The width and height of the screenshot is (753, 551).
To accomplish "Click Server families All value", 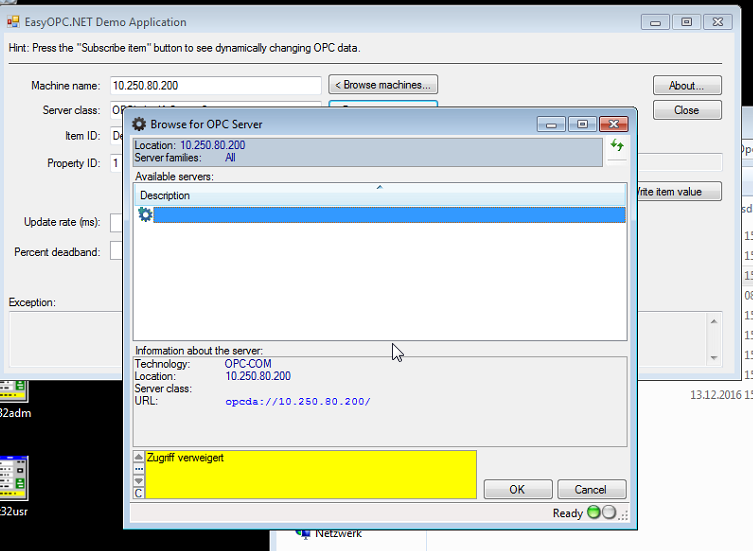I will pos(230,158).
